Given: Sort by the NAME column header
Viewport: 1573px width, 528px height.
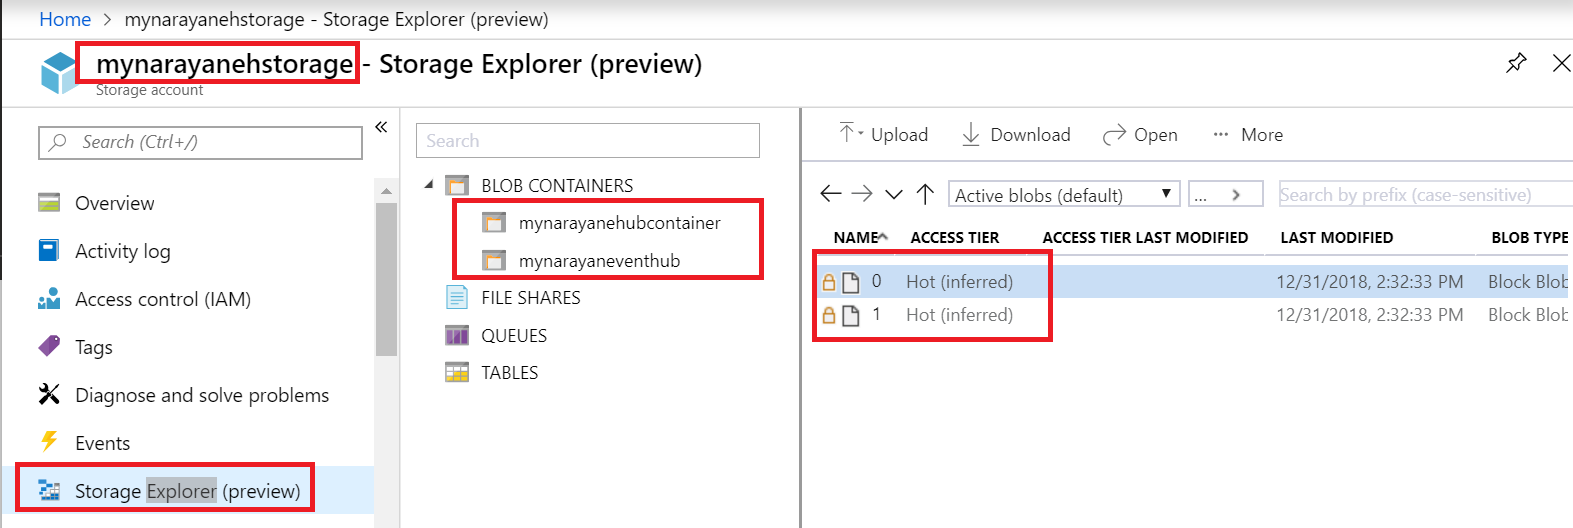Looking at the screenshot, I should 860,237.
